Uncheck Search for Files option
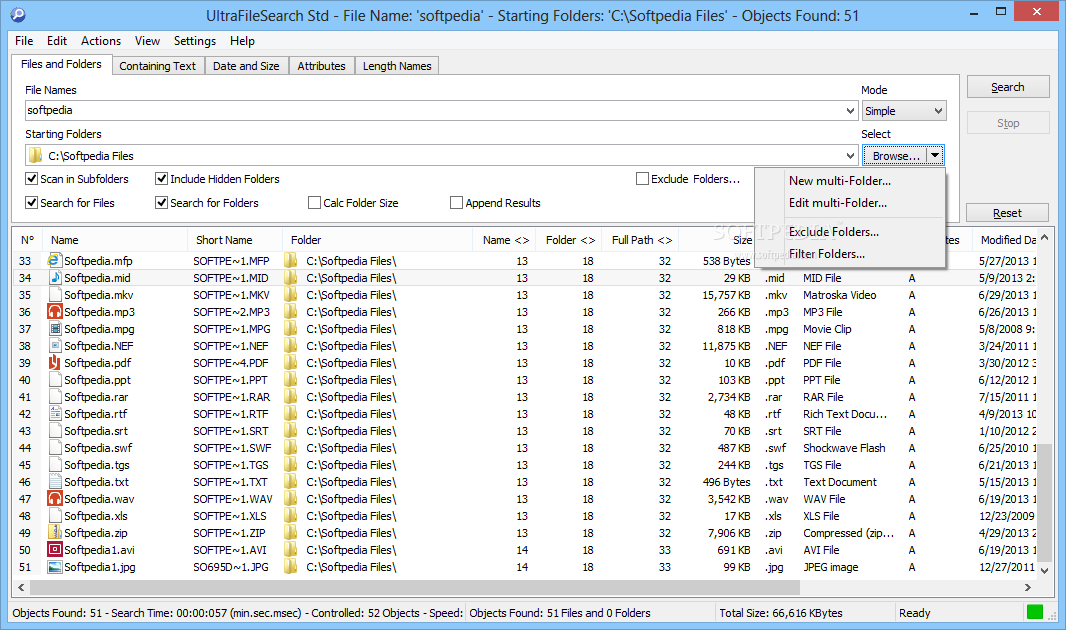1066x630 pixels. [31, 203]
